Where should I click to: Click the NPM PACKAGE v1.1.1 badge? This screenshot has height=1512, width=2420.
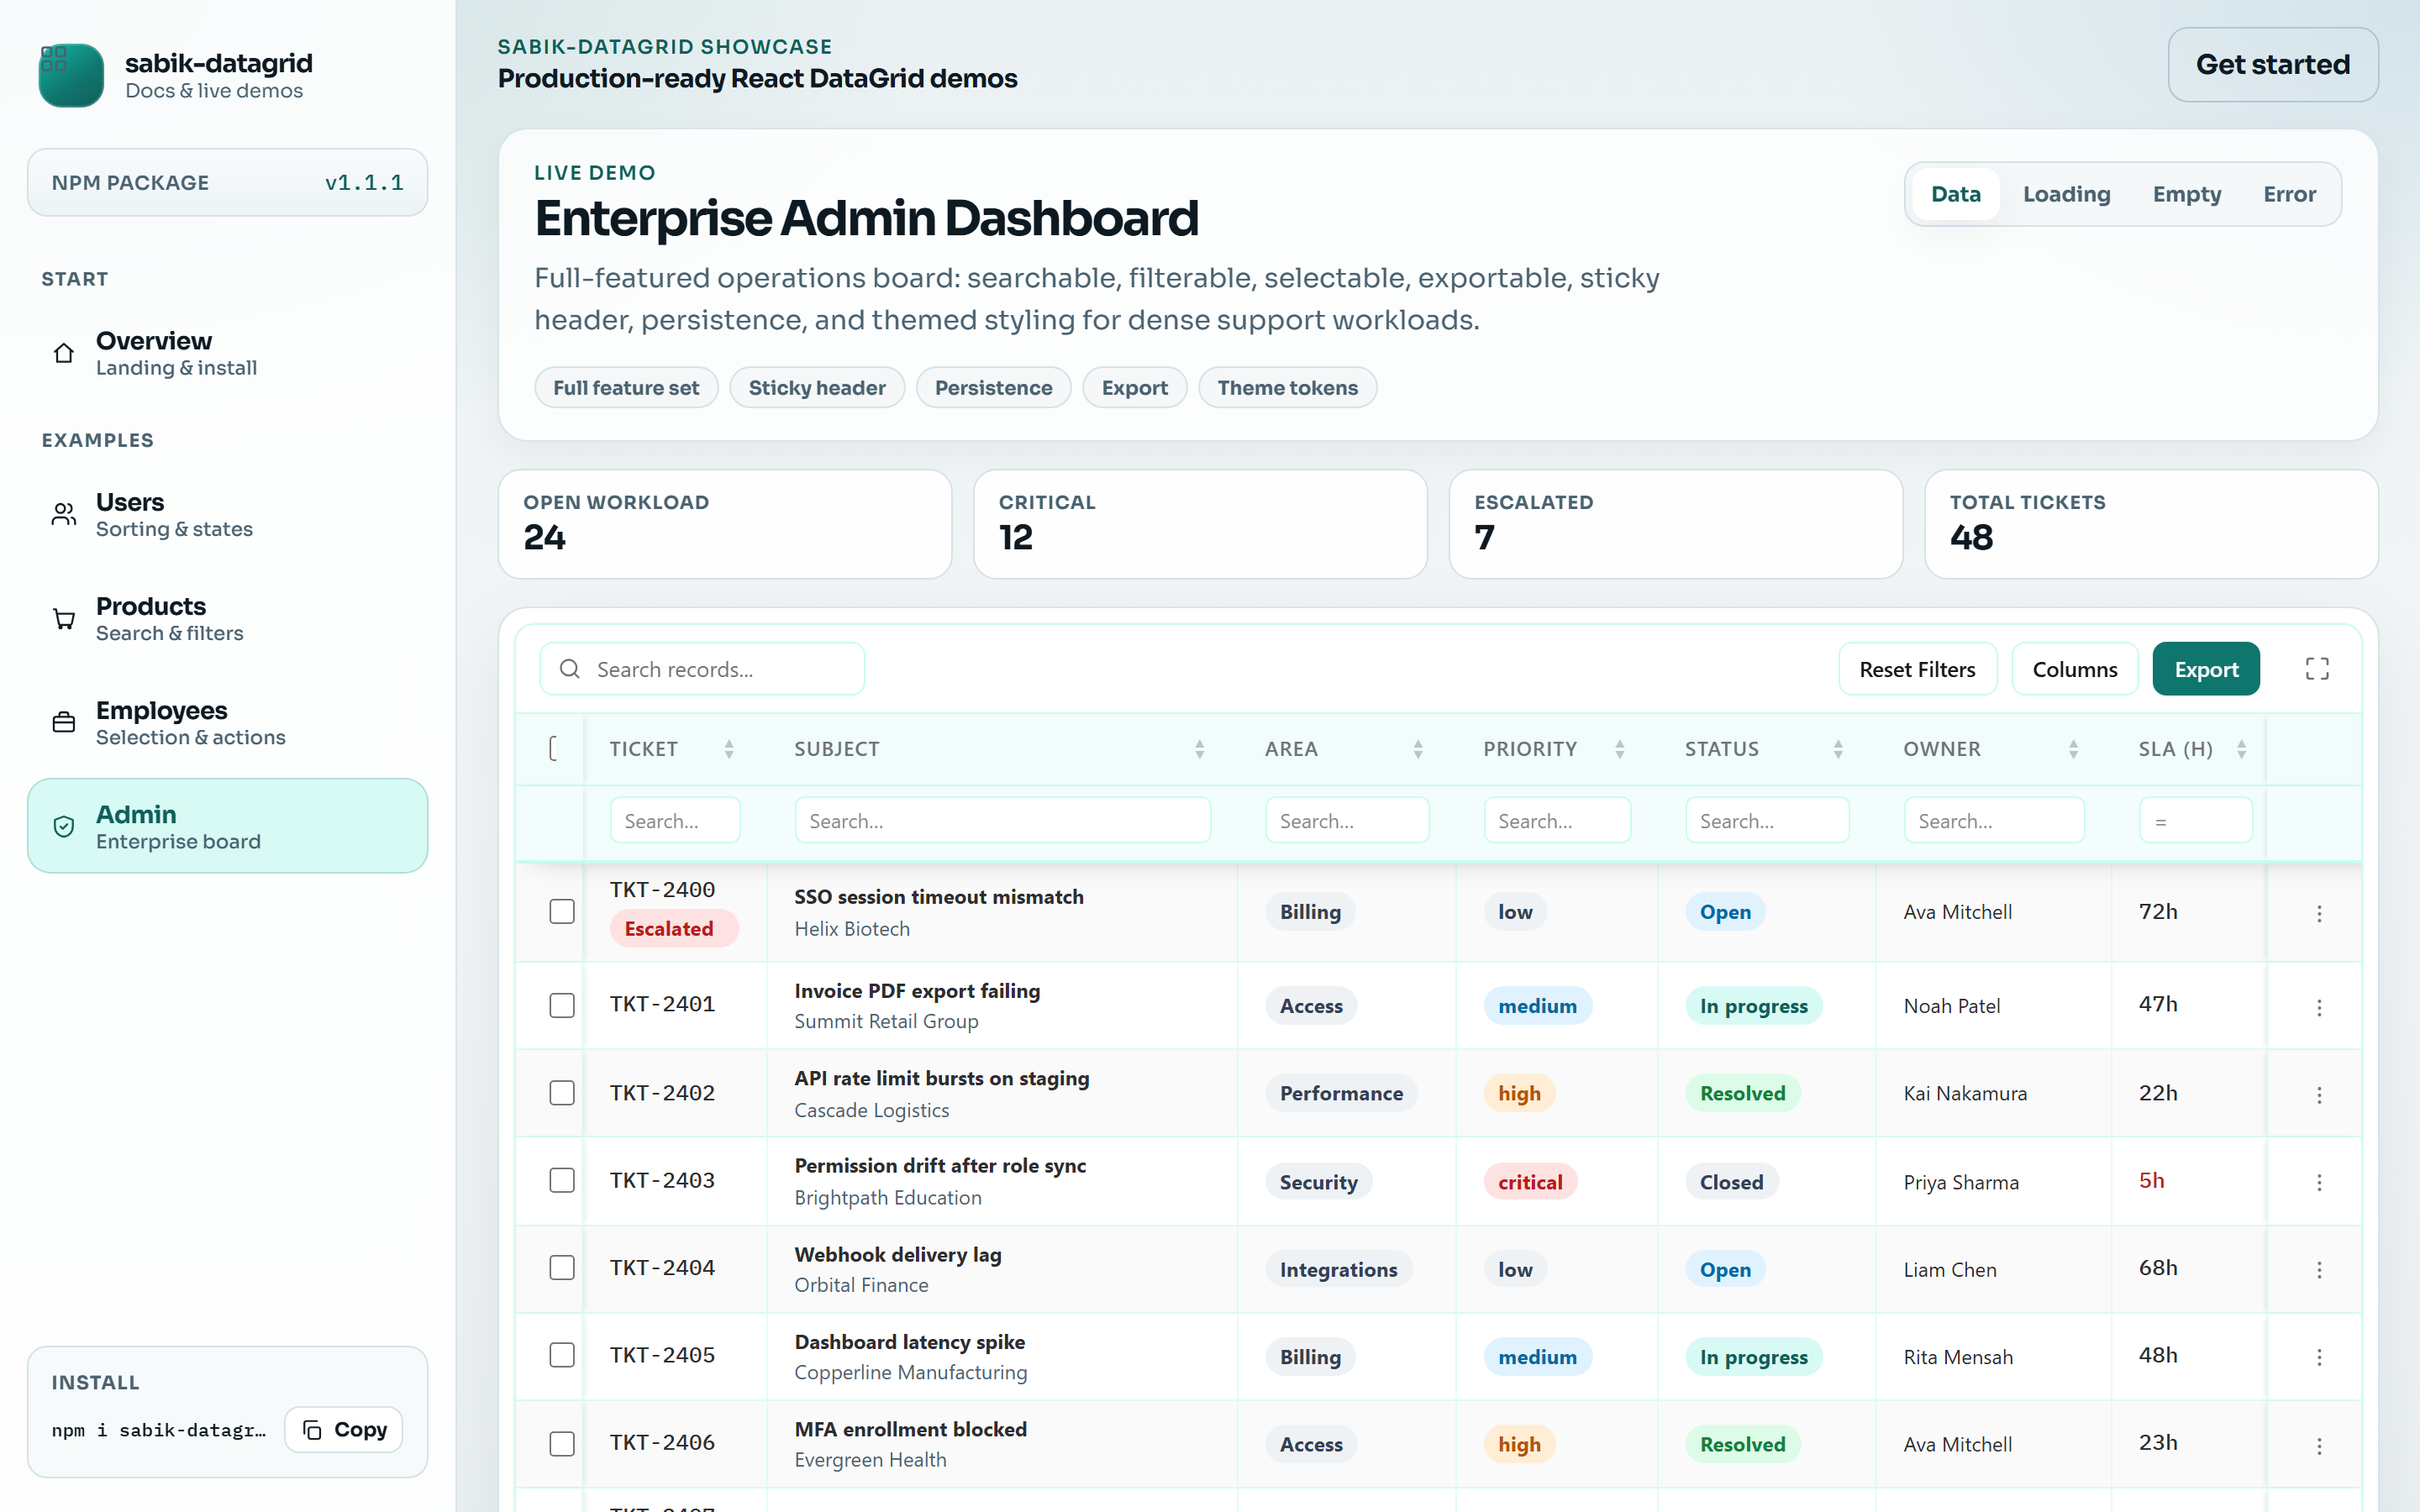tap(228, 183)
